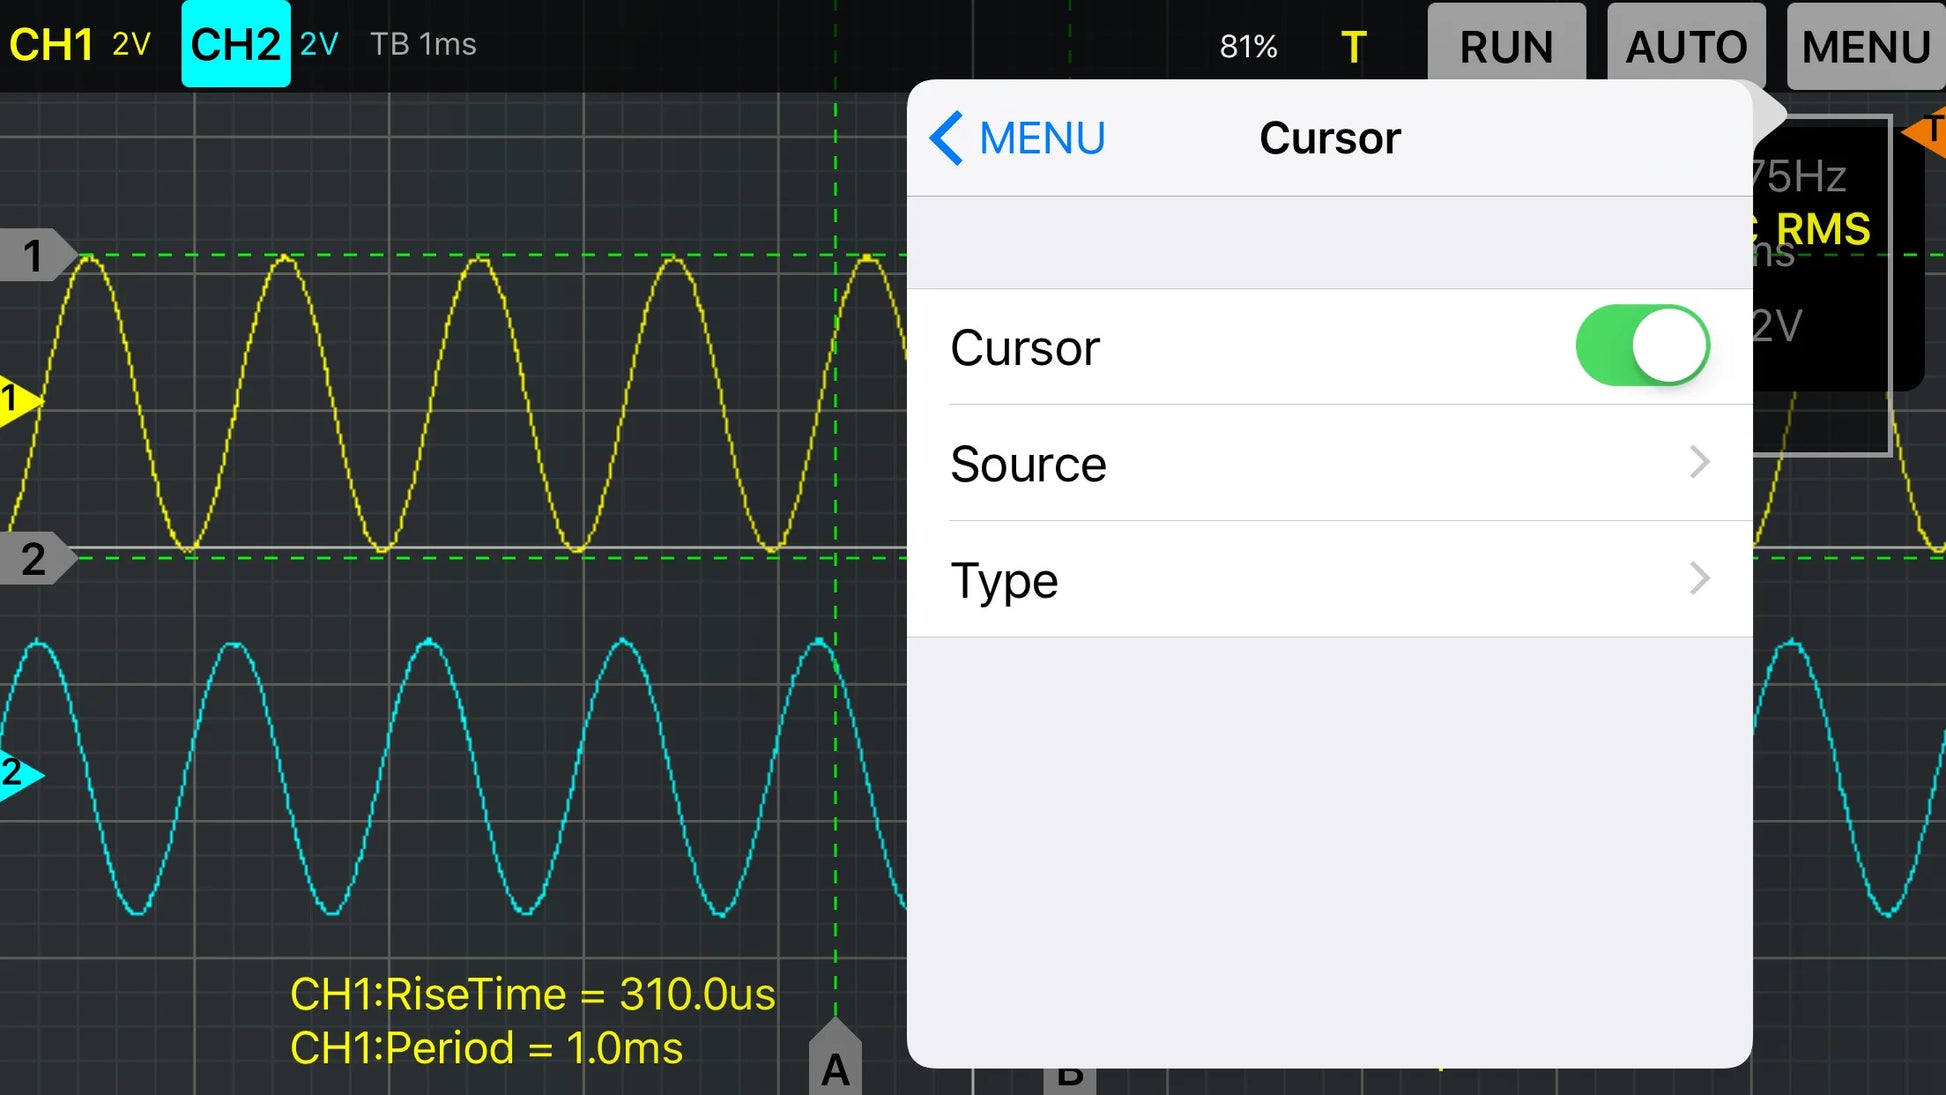Turn off the Cursor switch
This screenshot has height=1095, width=1946.
tap(1642, 346)
